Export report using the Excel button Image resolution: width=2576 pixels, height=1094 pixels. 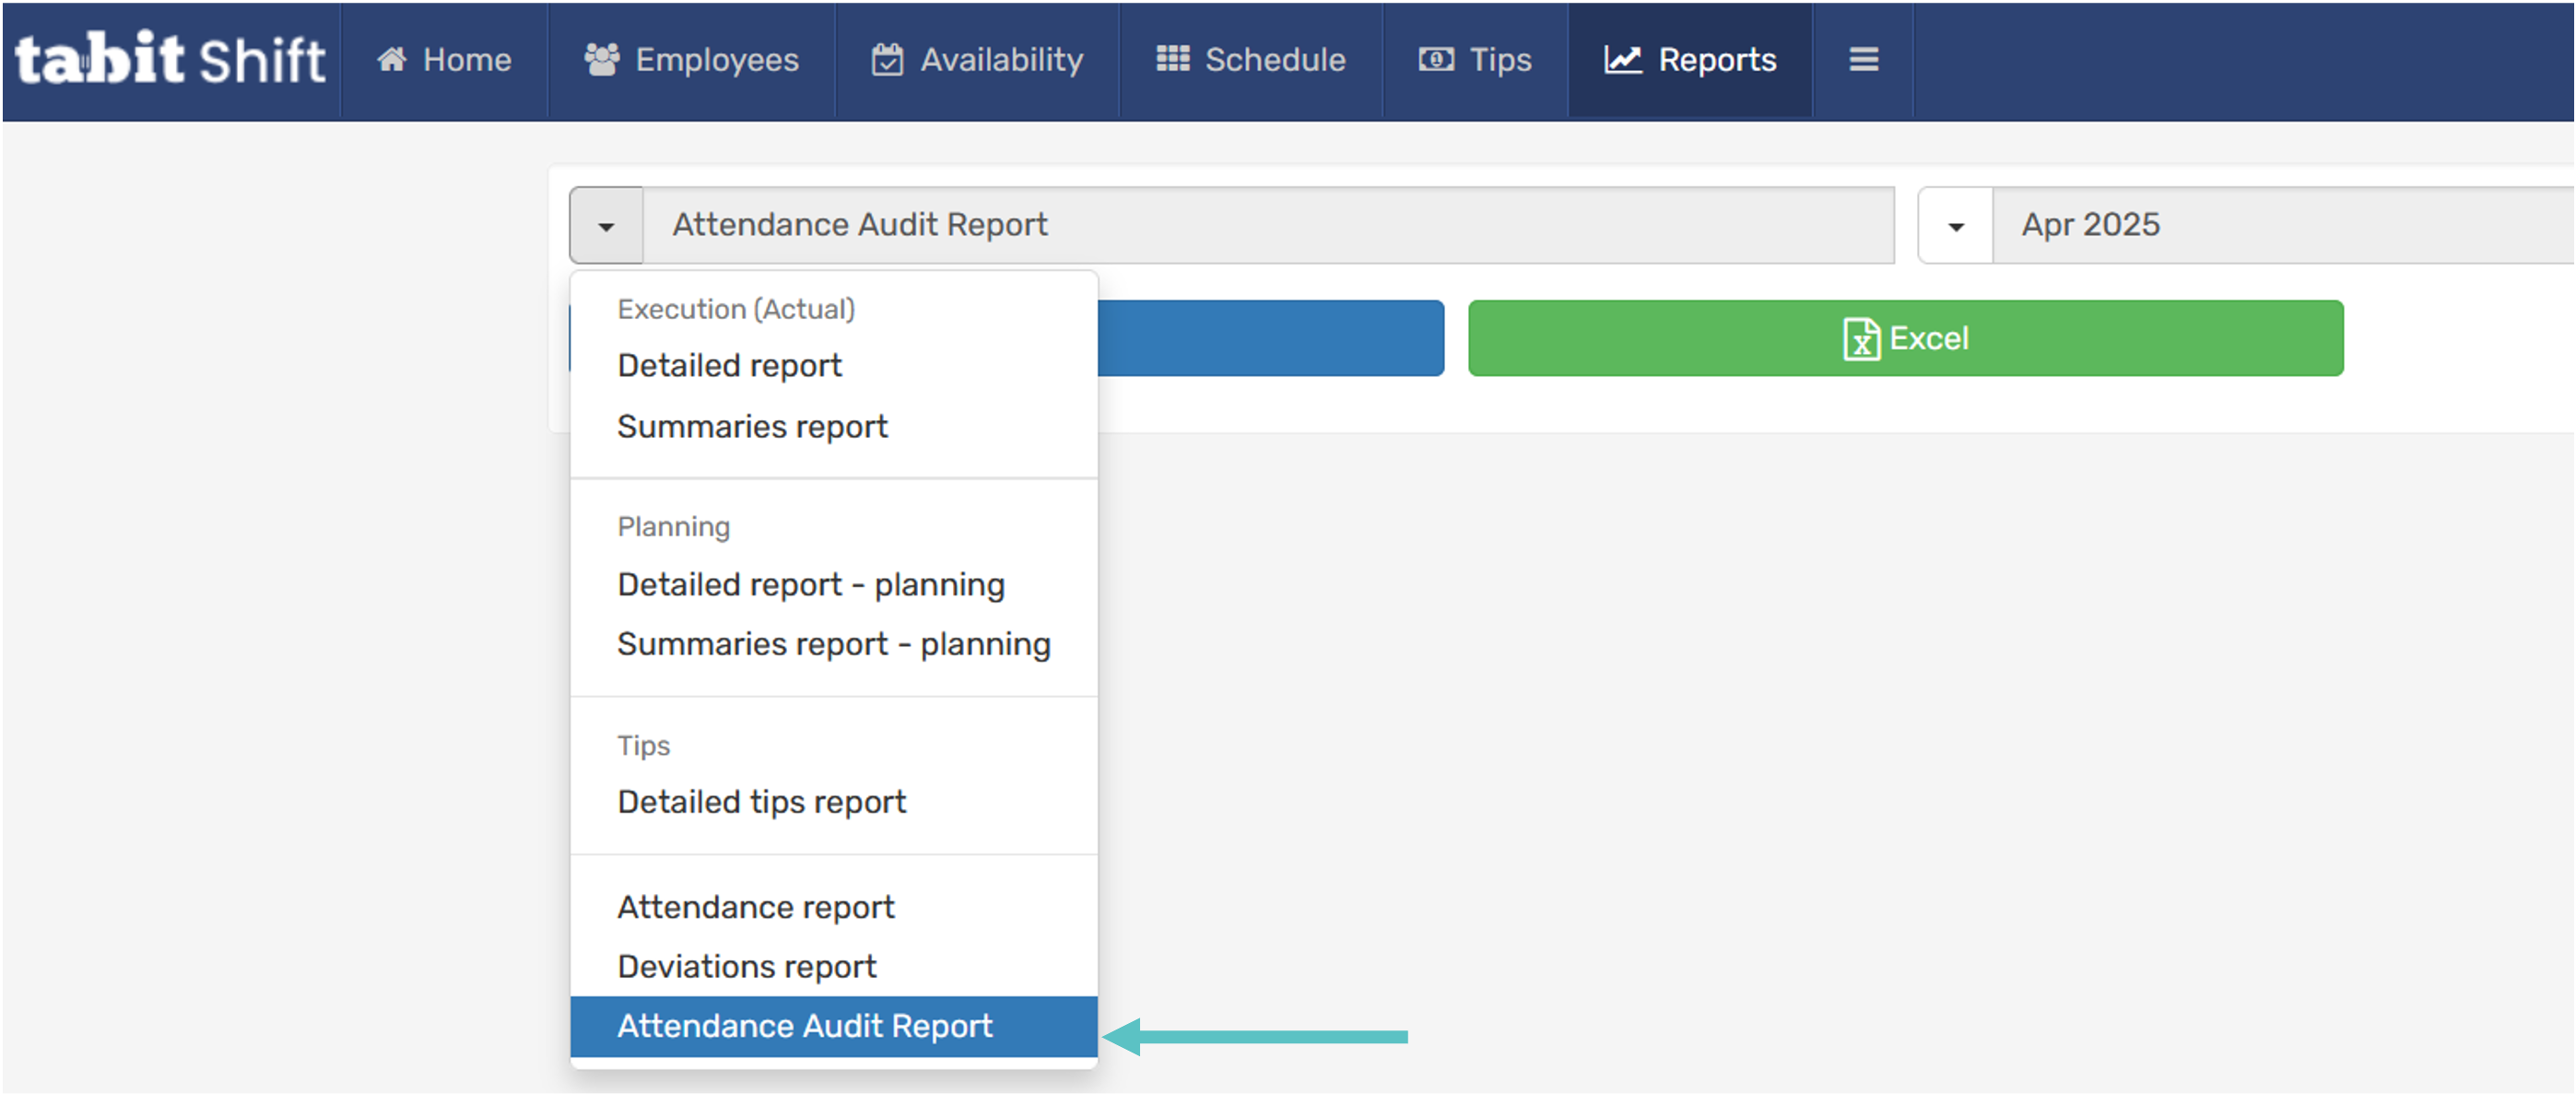[1905, 339]
